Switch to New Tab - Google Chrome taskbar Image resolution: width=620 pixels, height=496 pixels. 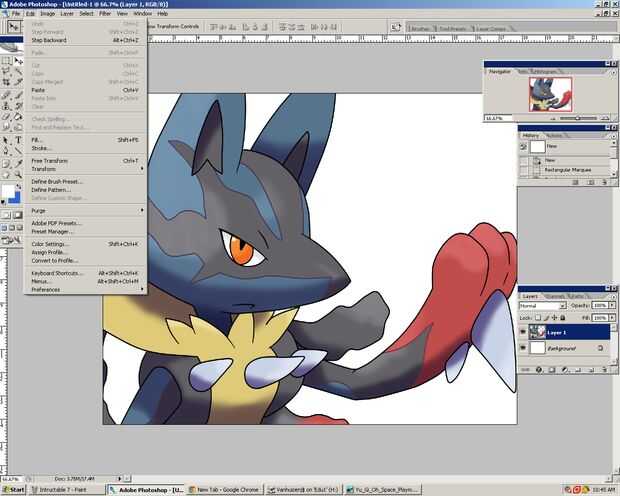pos(224,490)
